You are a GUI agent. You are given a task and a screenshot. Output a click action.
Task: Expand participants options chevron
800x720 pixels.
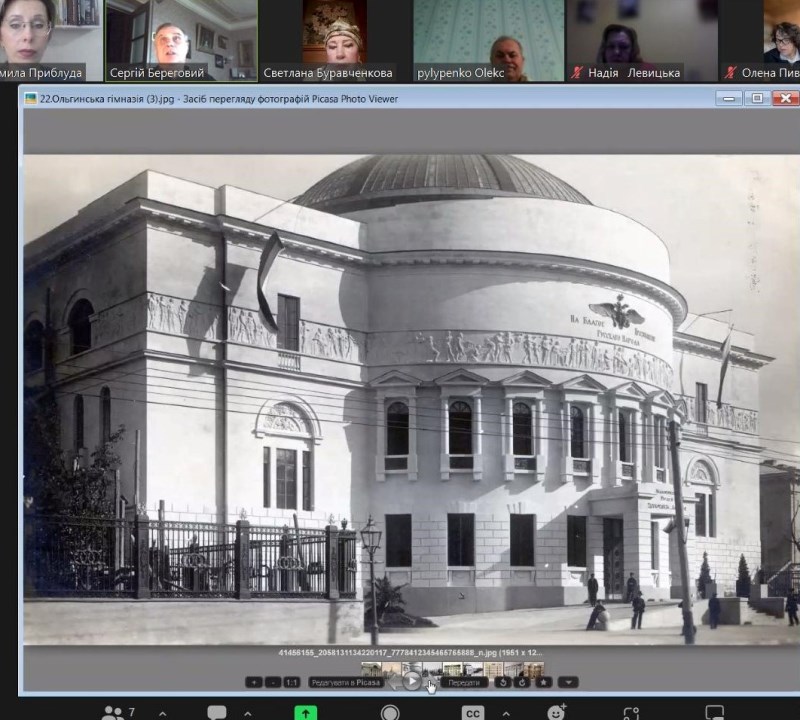[163, 713]
